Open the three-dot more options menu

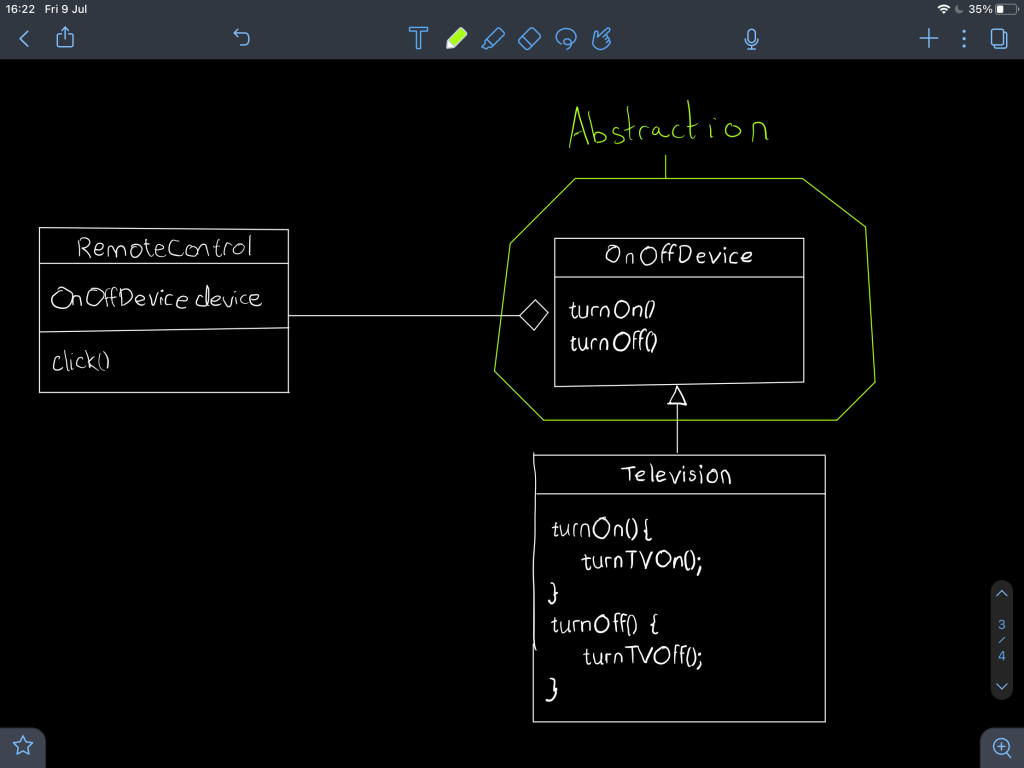(964, 39)
